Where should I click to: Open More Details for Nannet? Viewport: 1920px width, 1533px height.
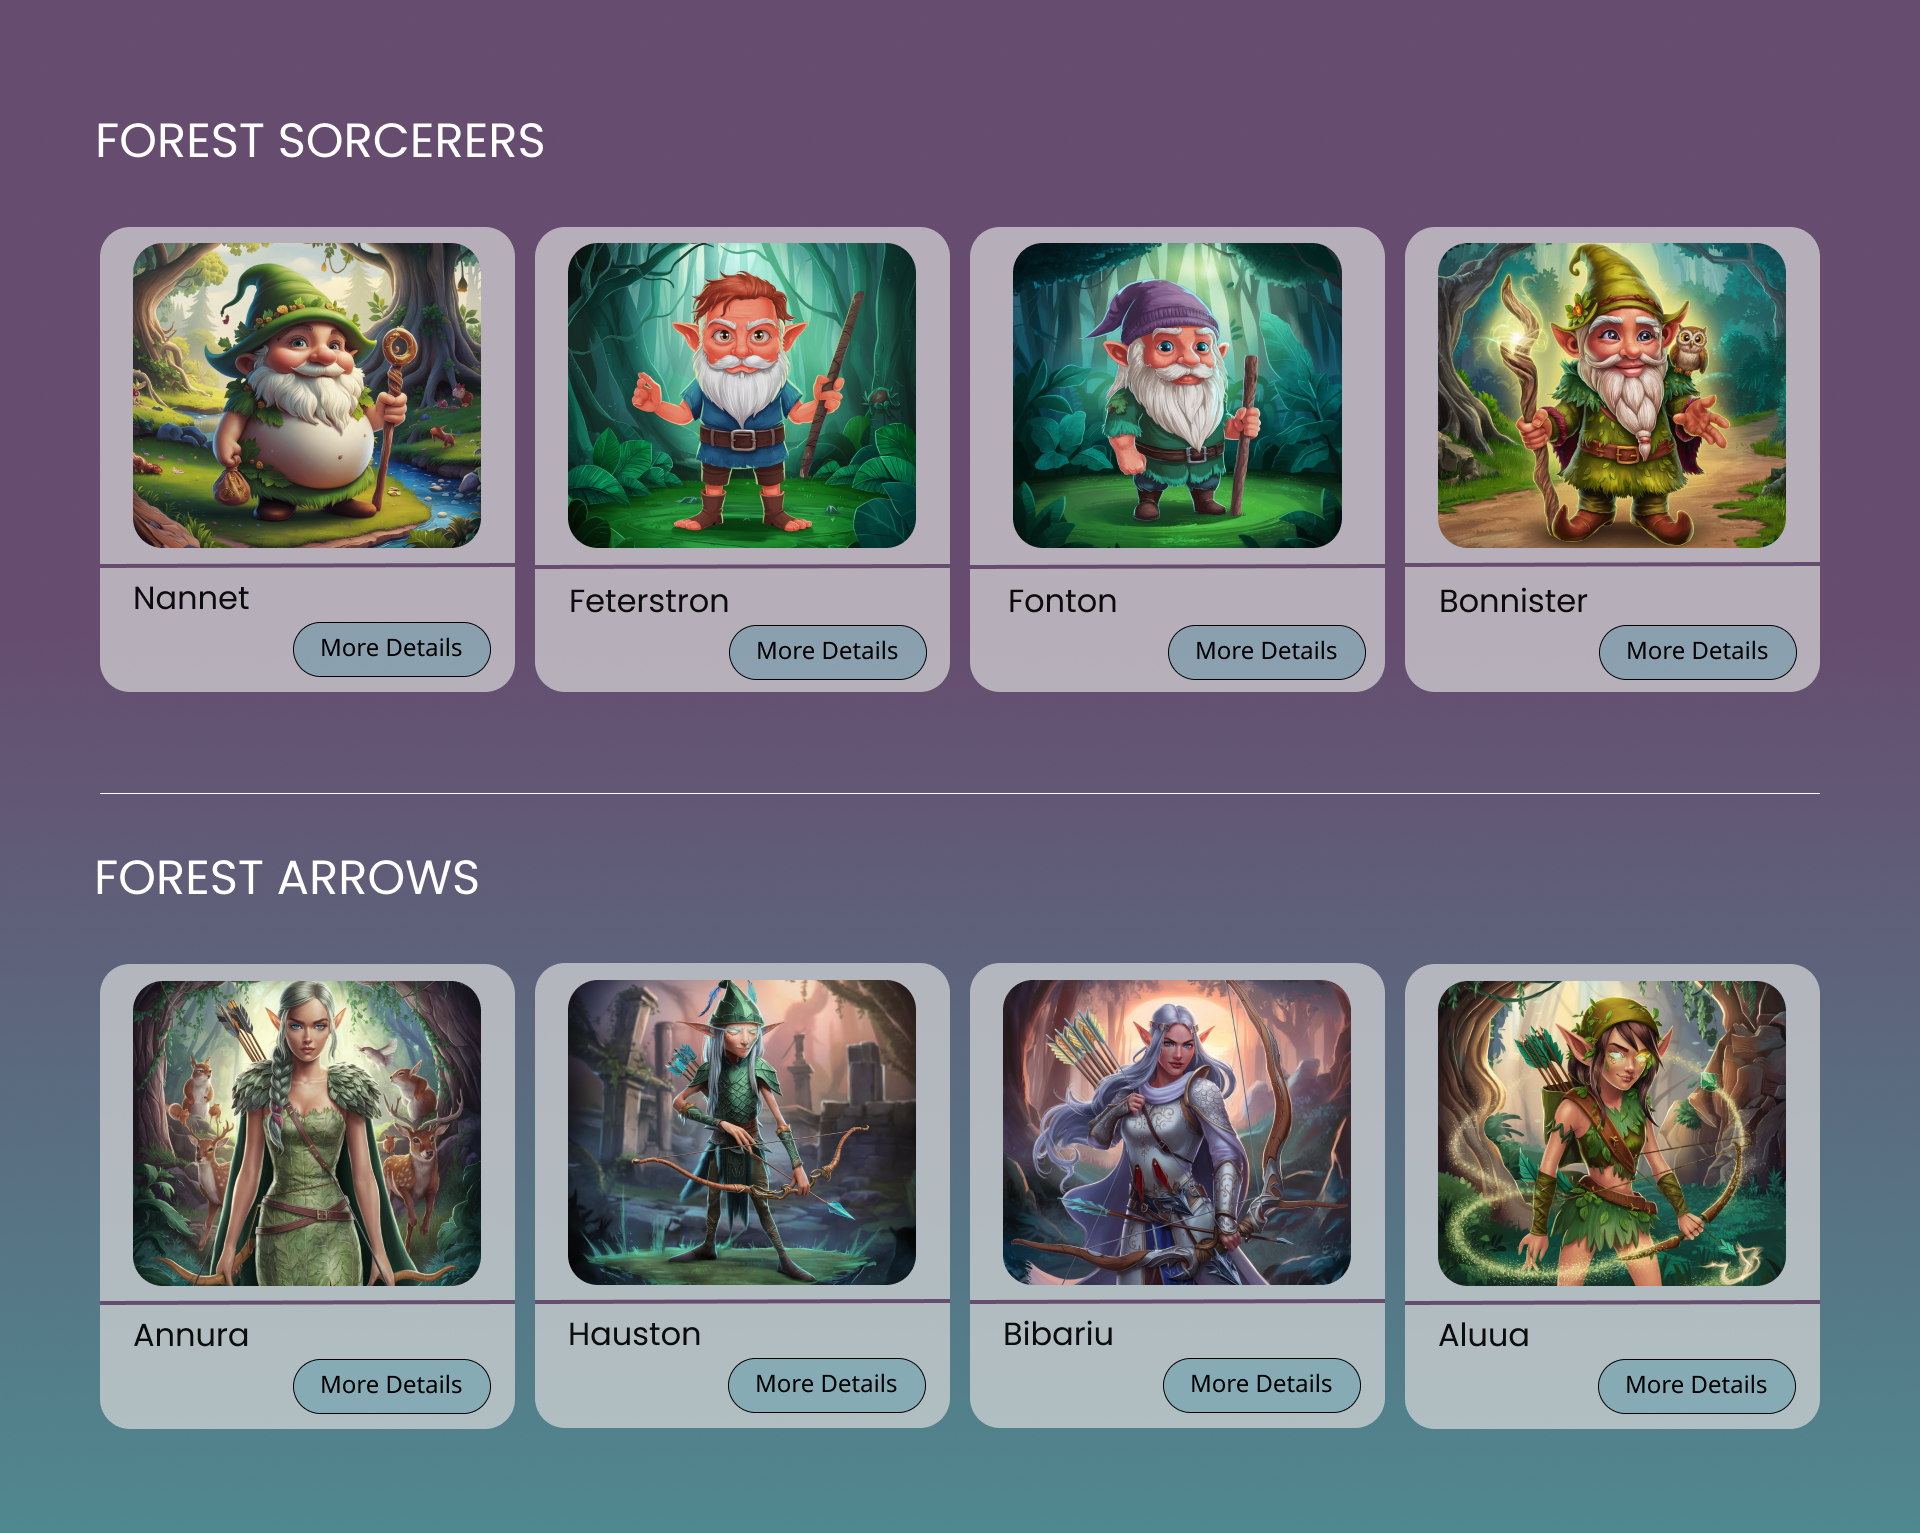tap(392, 649)
